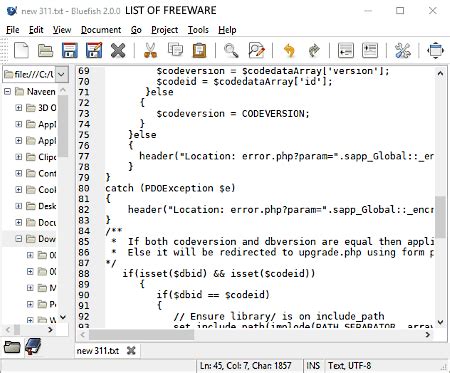The width and height of the screenshot is (450, 373).
Task: Click scroll left arrow of editor
Action: [83, 334]
